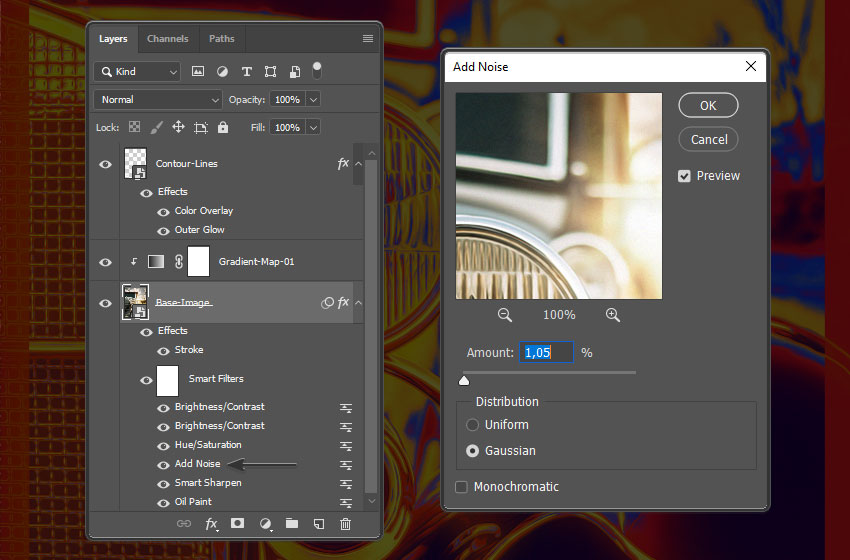Filter layers by pixel layers icon
Screen dimensions: 850x560
pyautogui.click(x=198, y=71)
